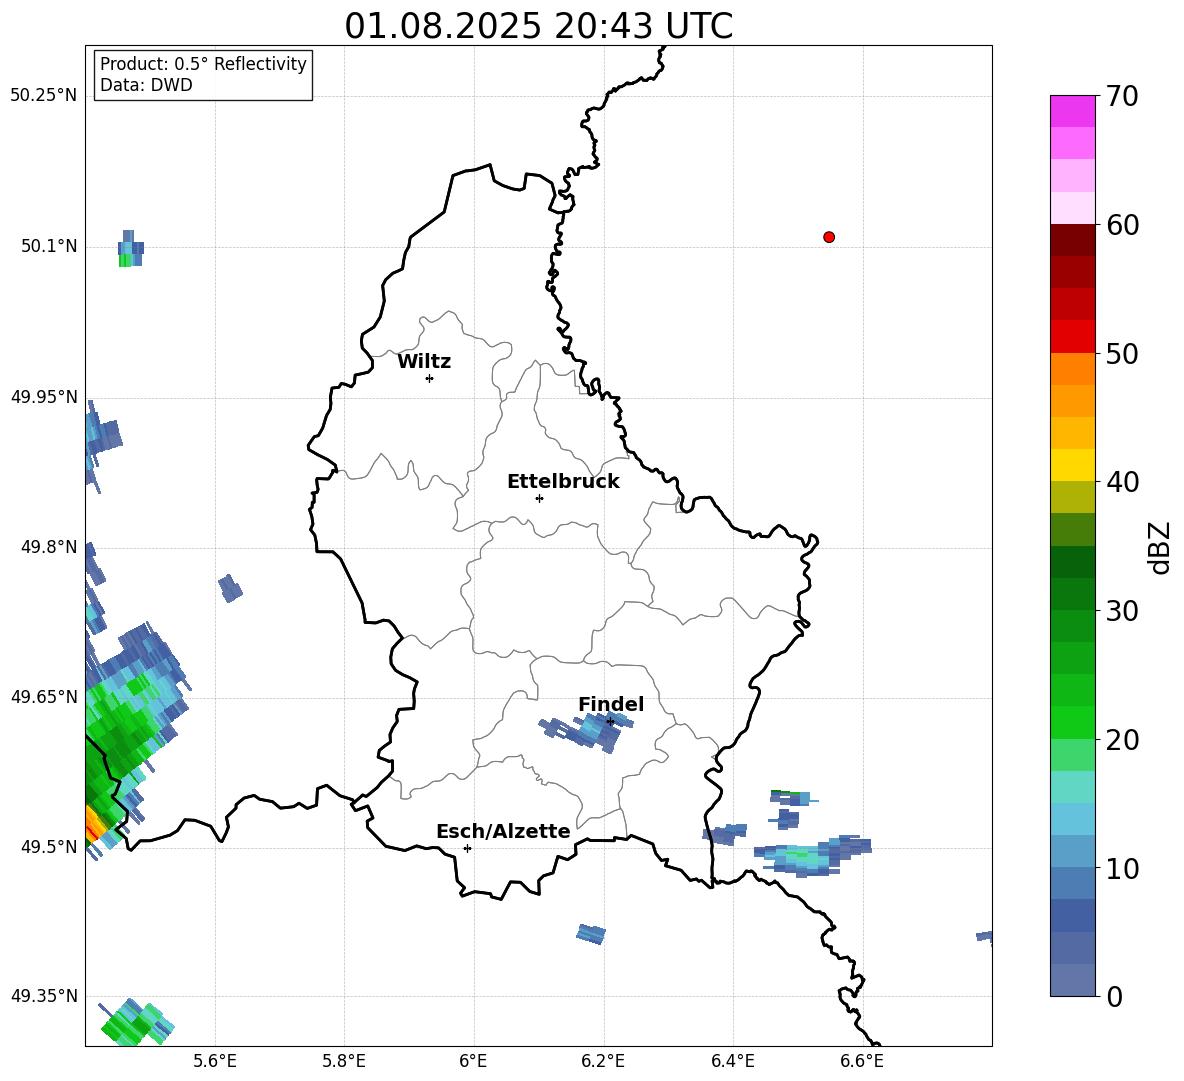Click the 50.1°N latitude tick label
This screenshot has height=1081, width=1184.
coord(49,246)
